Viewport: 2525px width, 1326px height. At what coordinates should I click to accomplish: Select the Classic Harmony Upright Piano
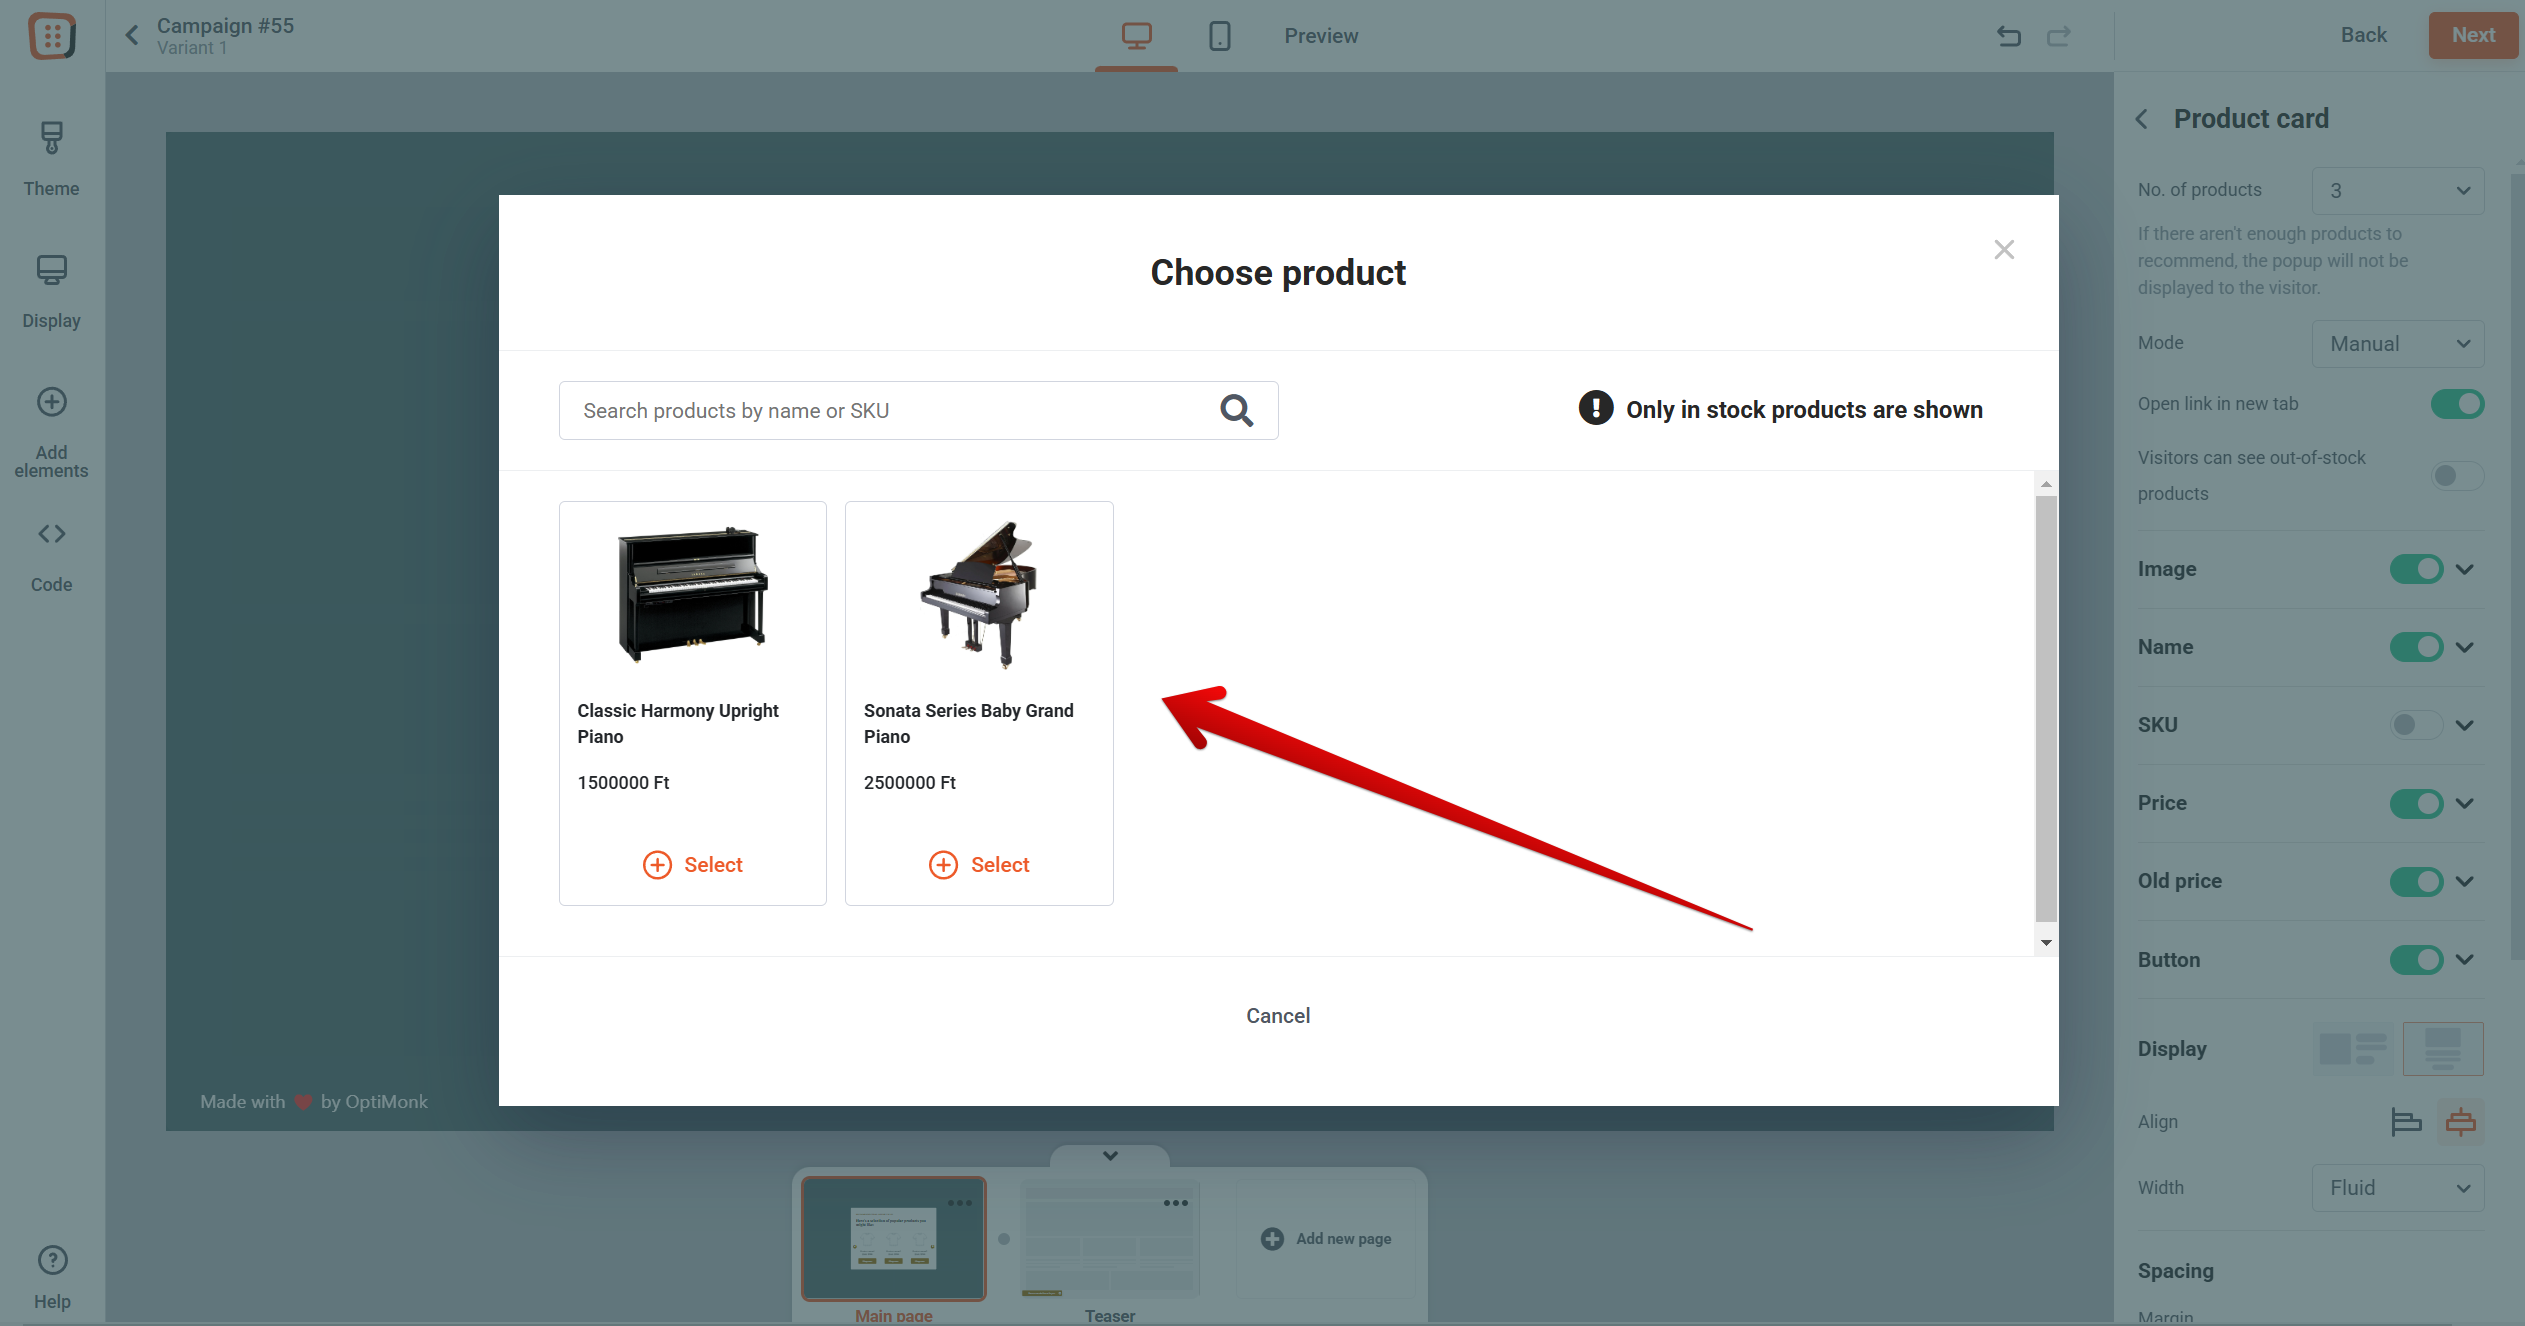(x=692, y=864)
